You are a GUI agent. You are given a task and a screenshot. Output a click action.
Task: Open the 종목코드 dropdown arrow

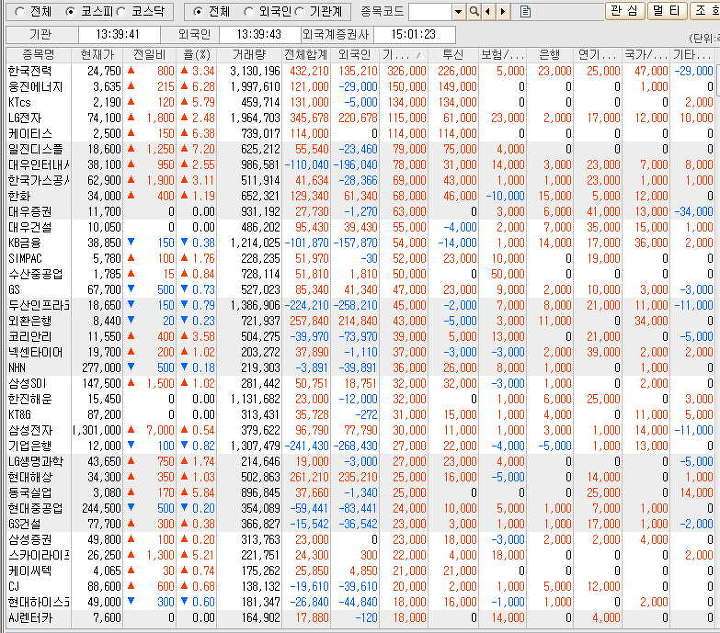458,12
